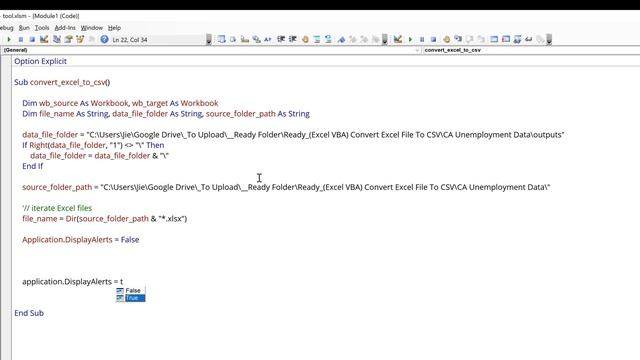This screenshot has width=640, height=360.
Task: Click the Quick Watch icon
Action: pos(529,40)
